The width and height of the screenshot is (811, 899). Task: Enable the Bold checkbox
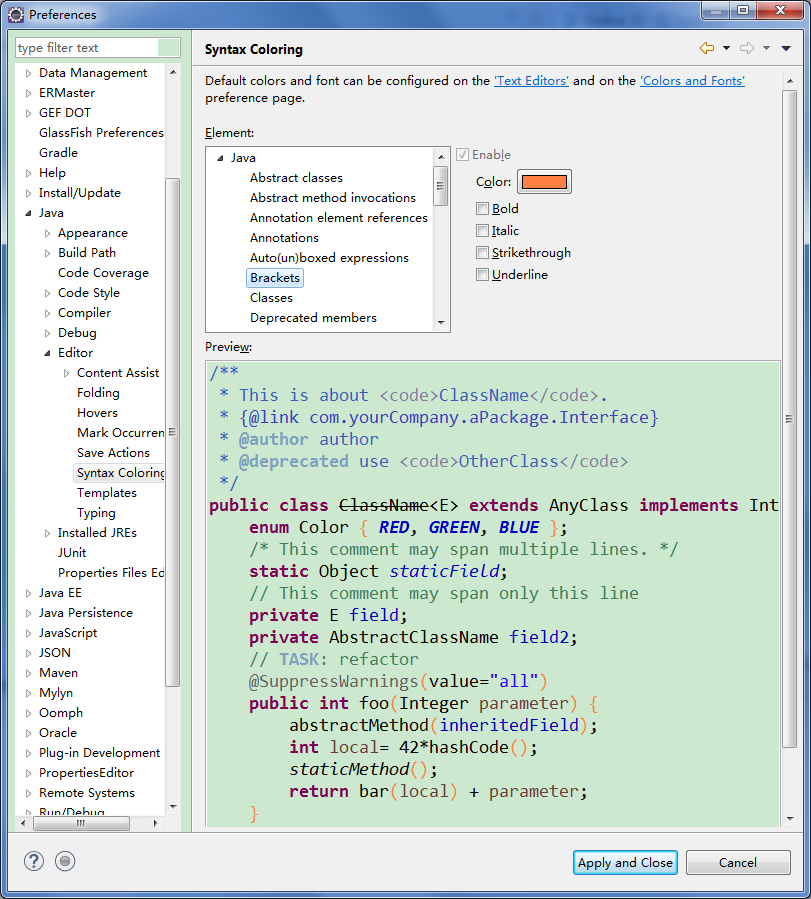[x=483, y=209]
